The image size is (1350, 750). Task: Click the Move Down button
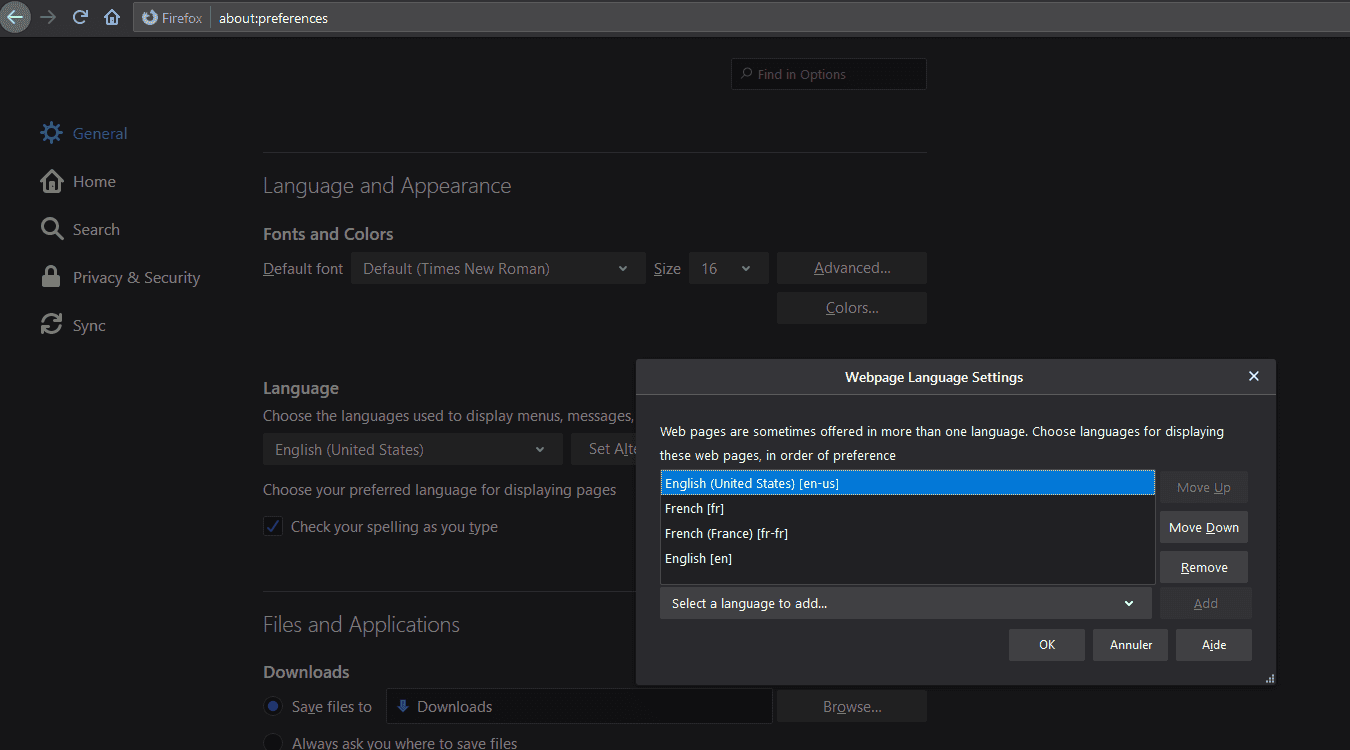(1203, 527)
